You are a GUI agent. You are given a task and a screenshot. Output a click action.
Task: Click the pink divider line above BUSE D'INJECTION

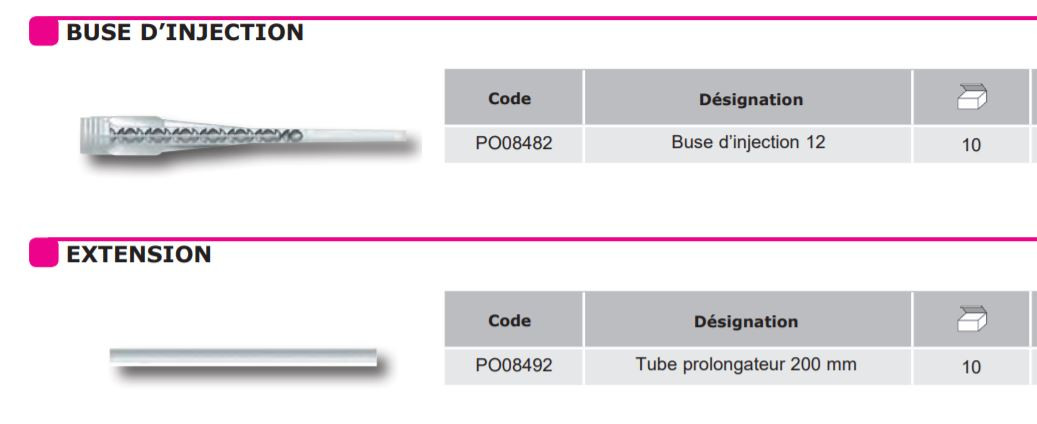coord(600,18)
